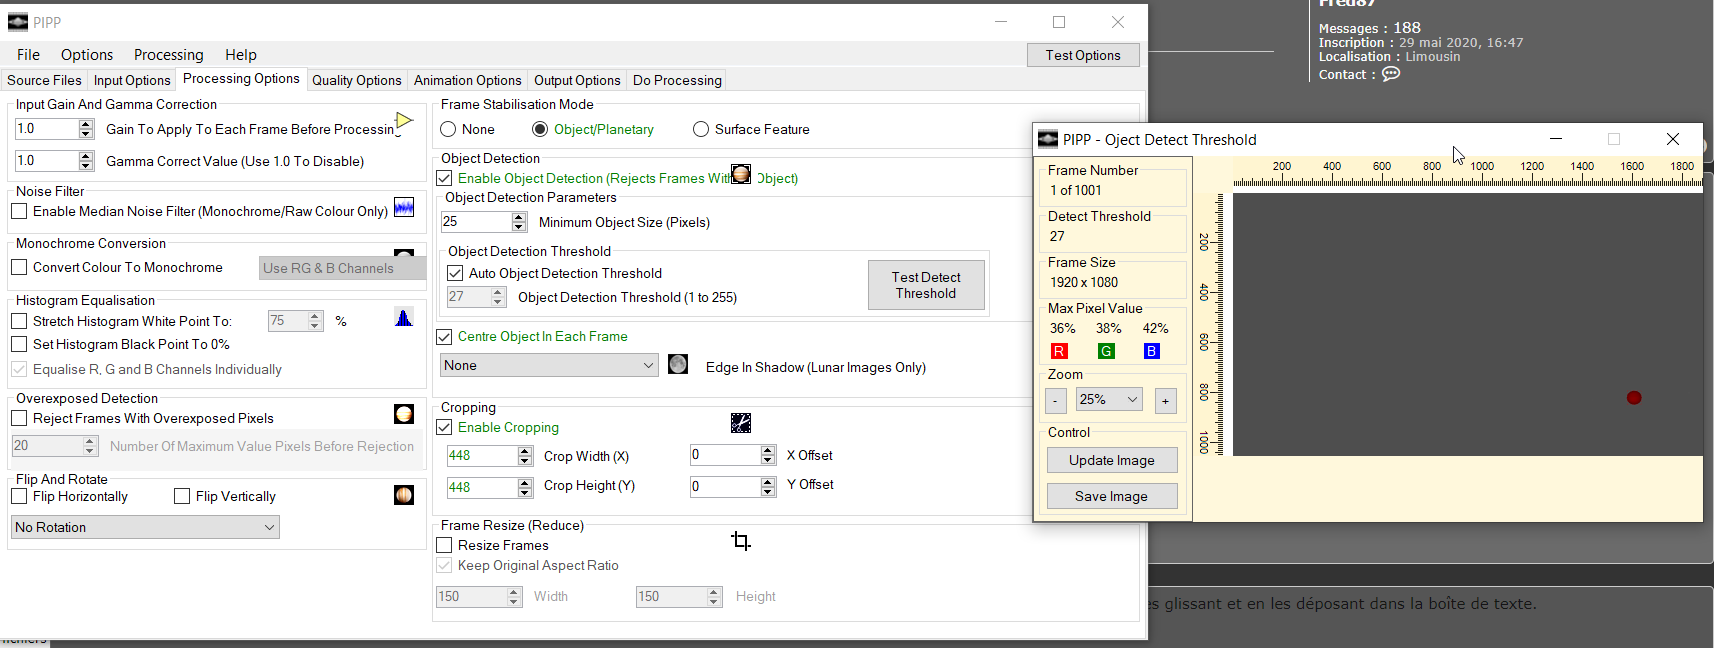
Task: Open the Help menu
Action: [241, 55]
